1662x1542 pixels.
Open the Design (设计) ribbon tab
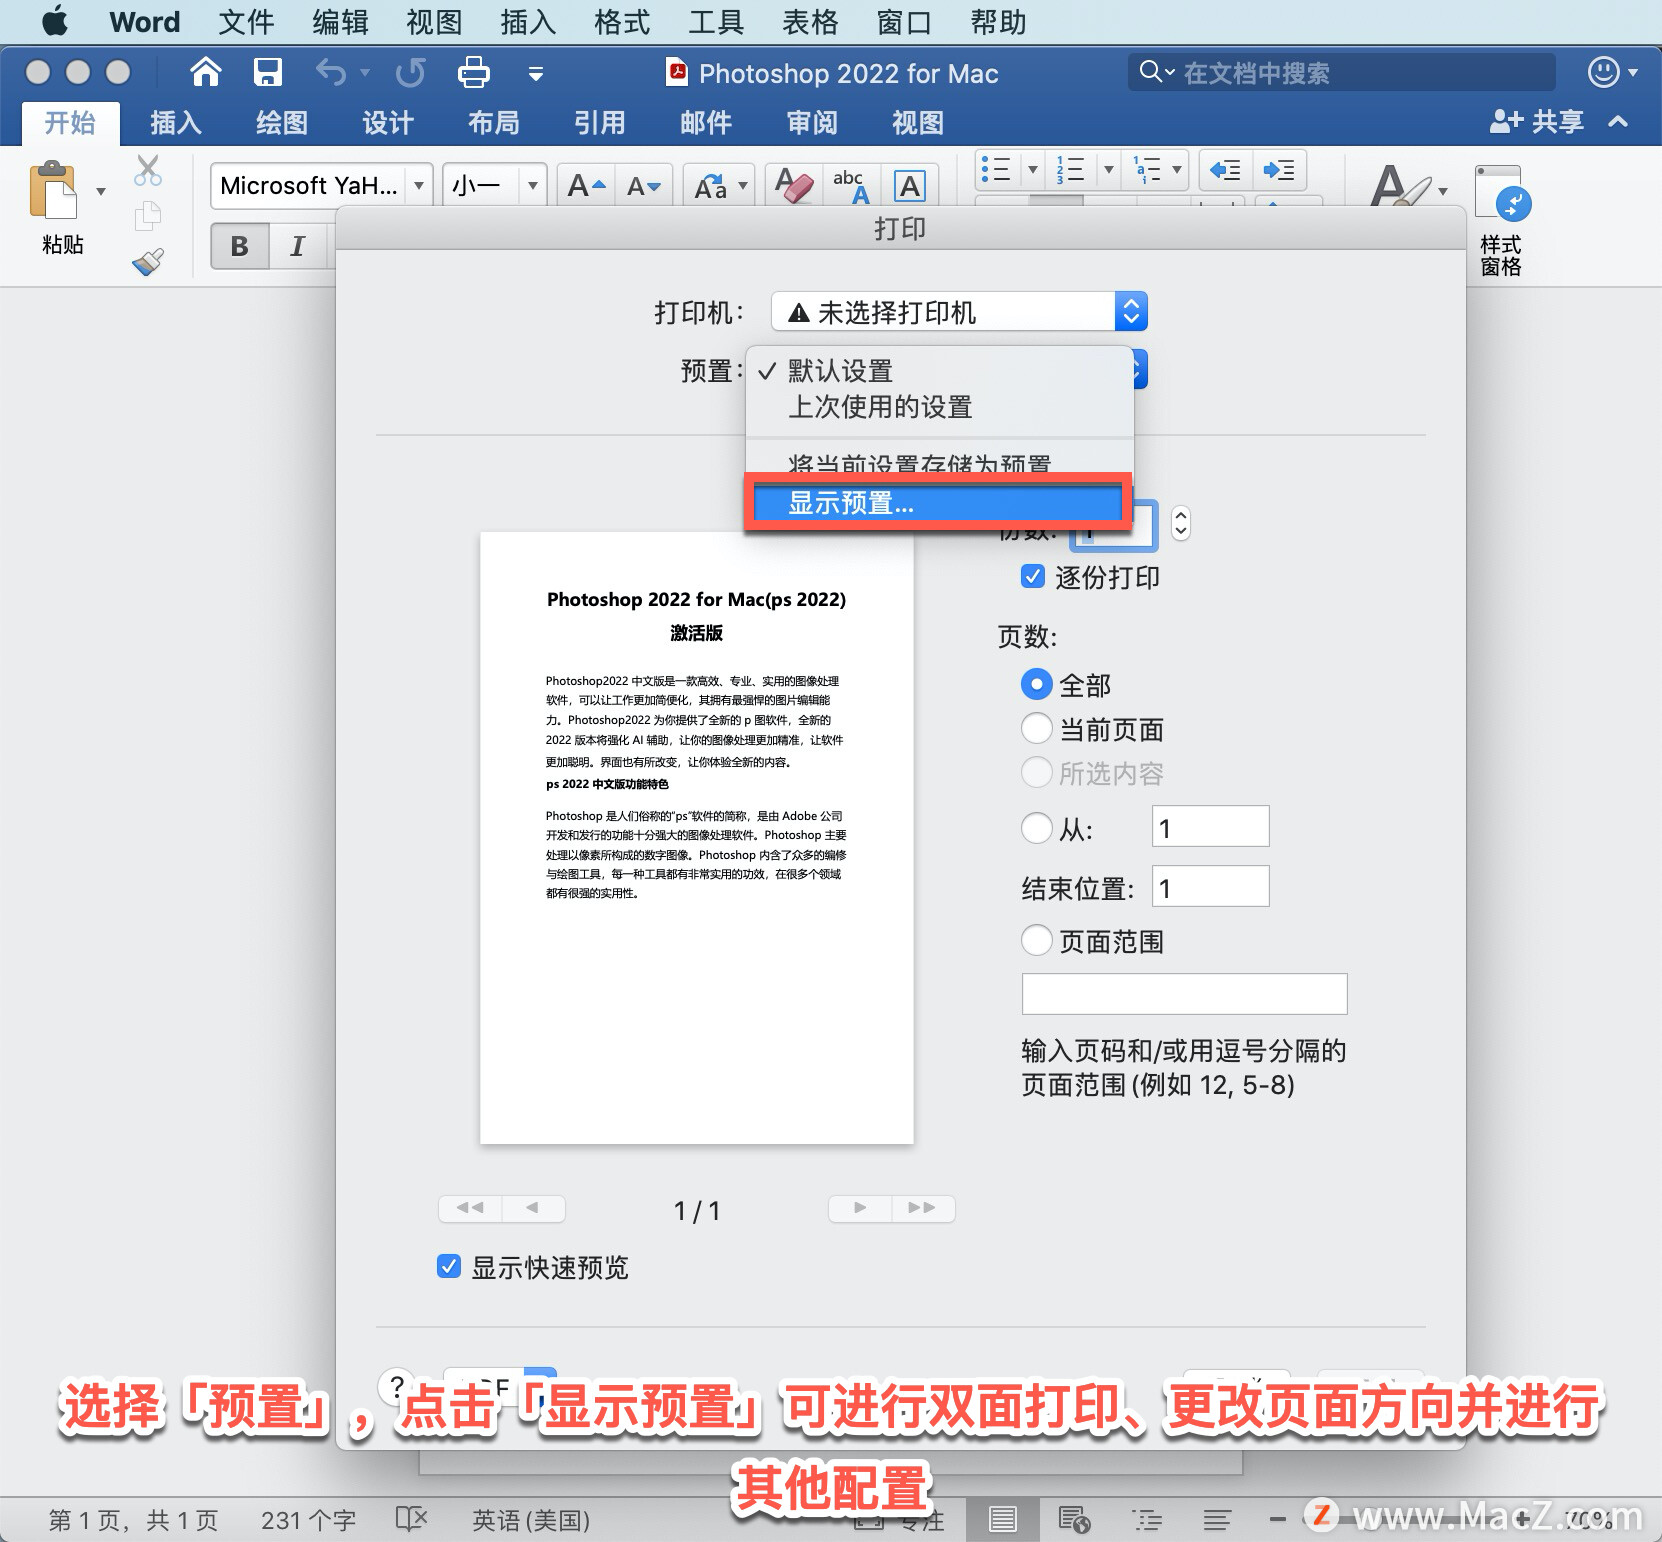pos(388,123)
